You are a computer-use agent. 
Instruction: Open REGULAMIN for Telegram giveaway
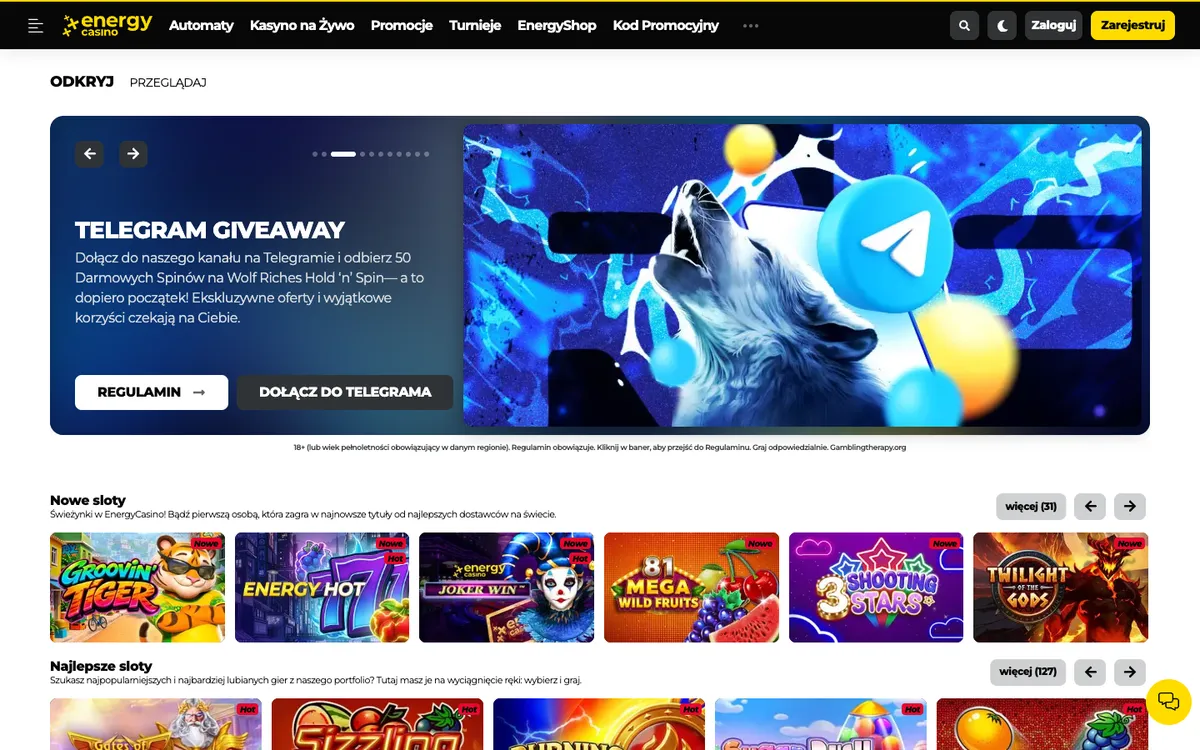[x=151, y=392]
